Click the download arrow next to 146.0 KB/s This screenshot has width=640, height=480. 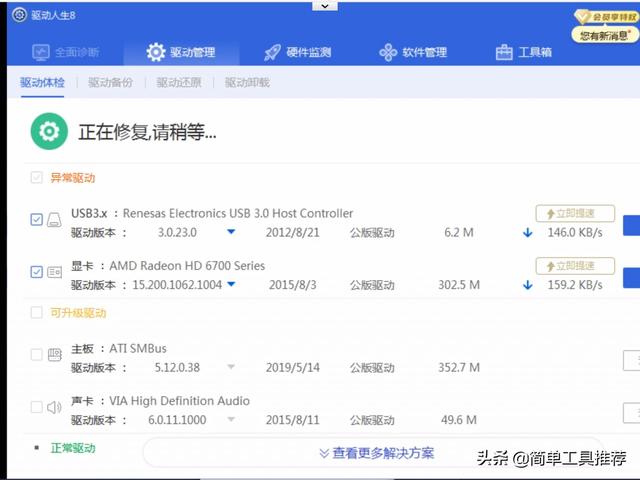pyautogui.click(x=528, y=233)
